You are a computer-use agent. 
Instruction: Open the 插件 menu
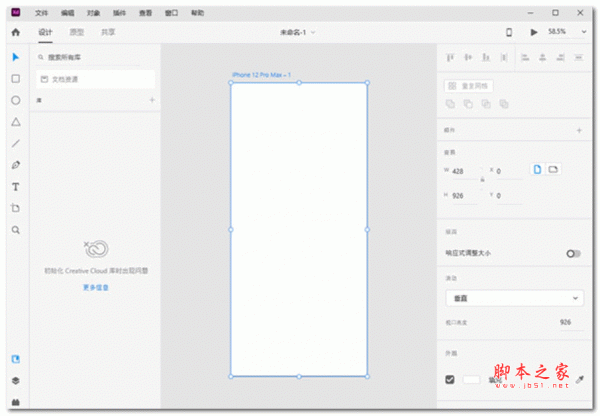(119, 13)
